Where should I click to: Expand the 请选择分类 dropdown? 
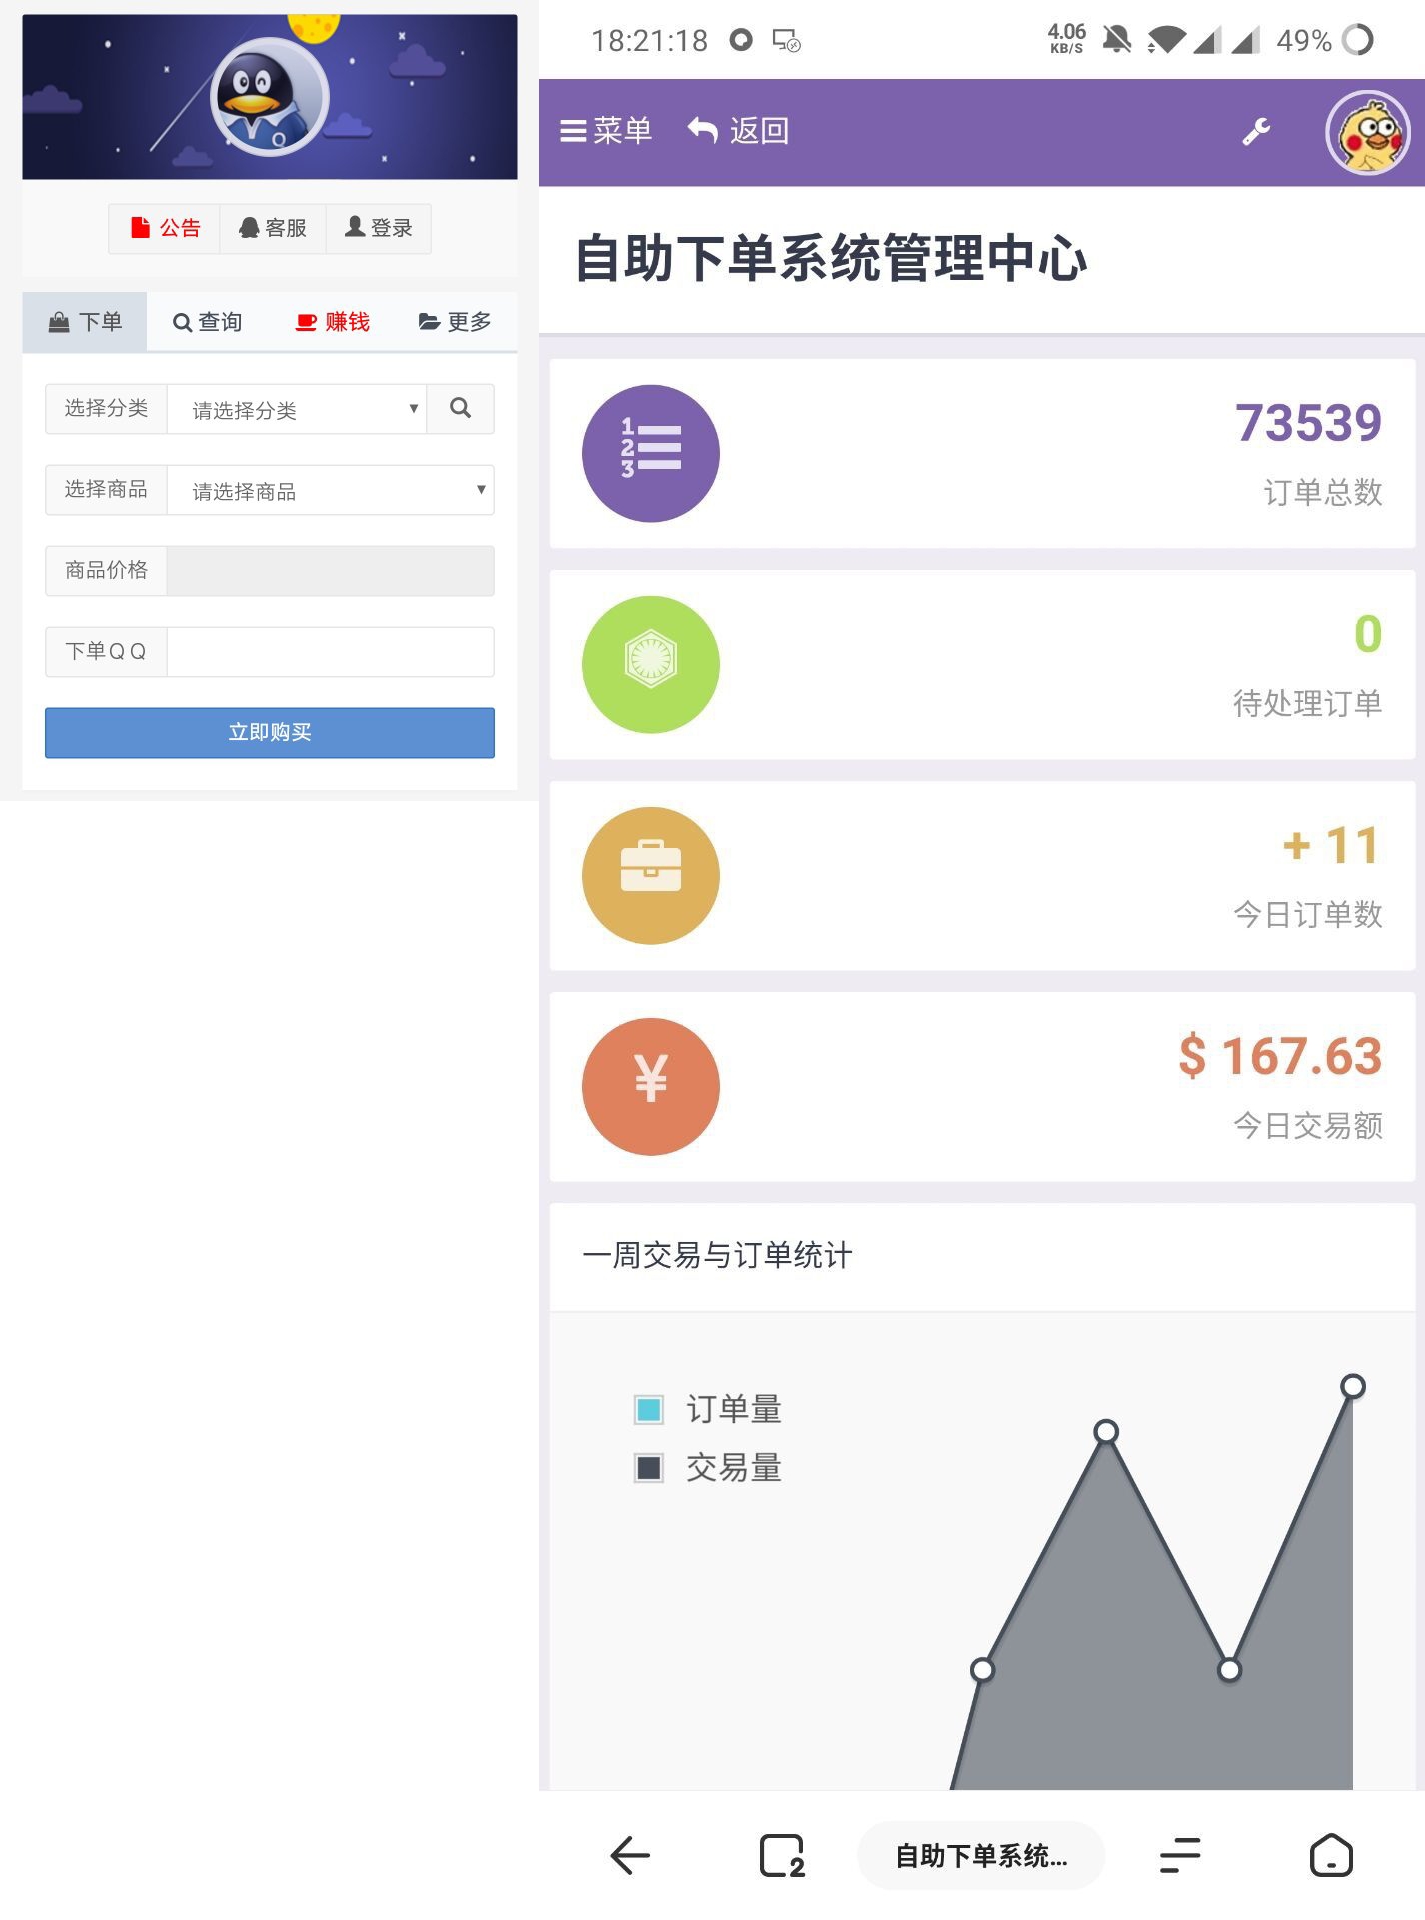point(297,409)
